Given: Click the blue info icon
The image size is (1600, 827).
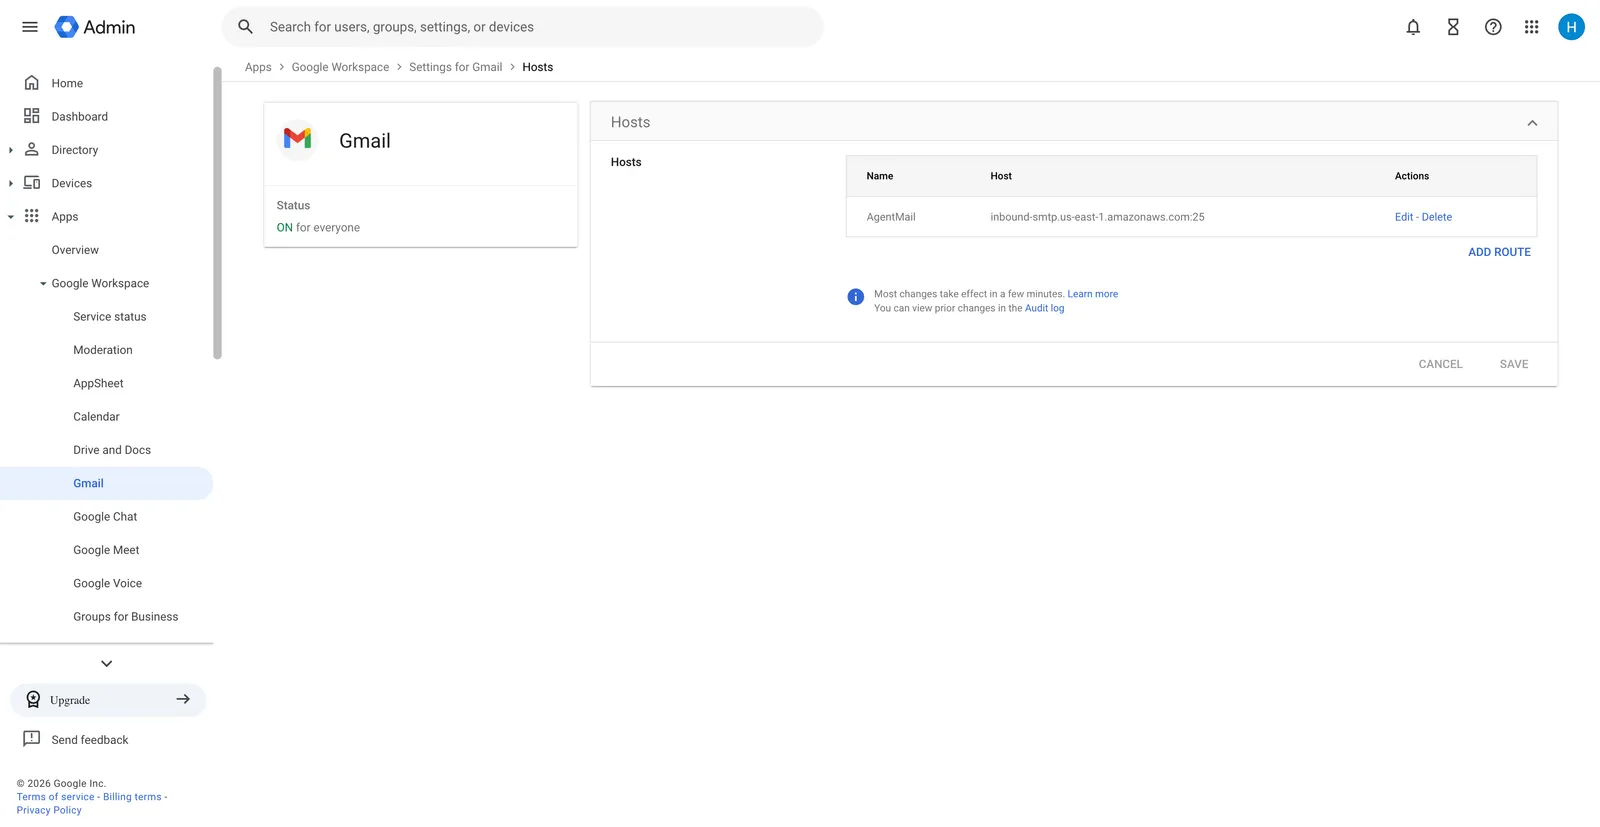Looking at the screenshot, I should (x=856, y=297).
